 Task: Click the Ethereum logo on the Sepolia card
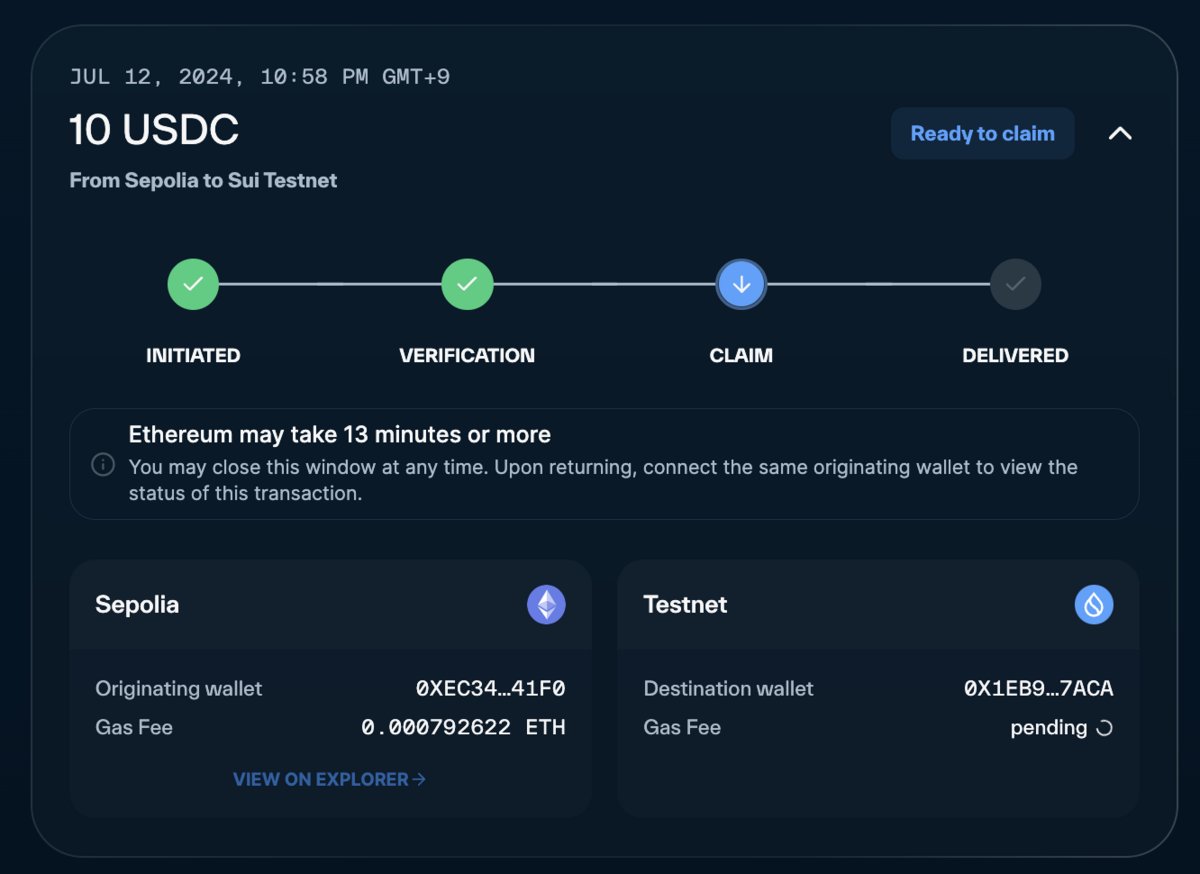tap(546, 604)
